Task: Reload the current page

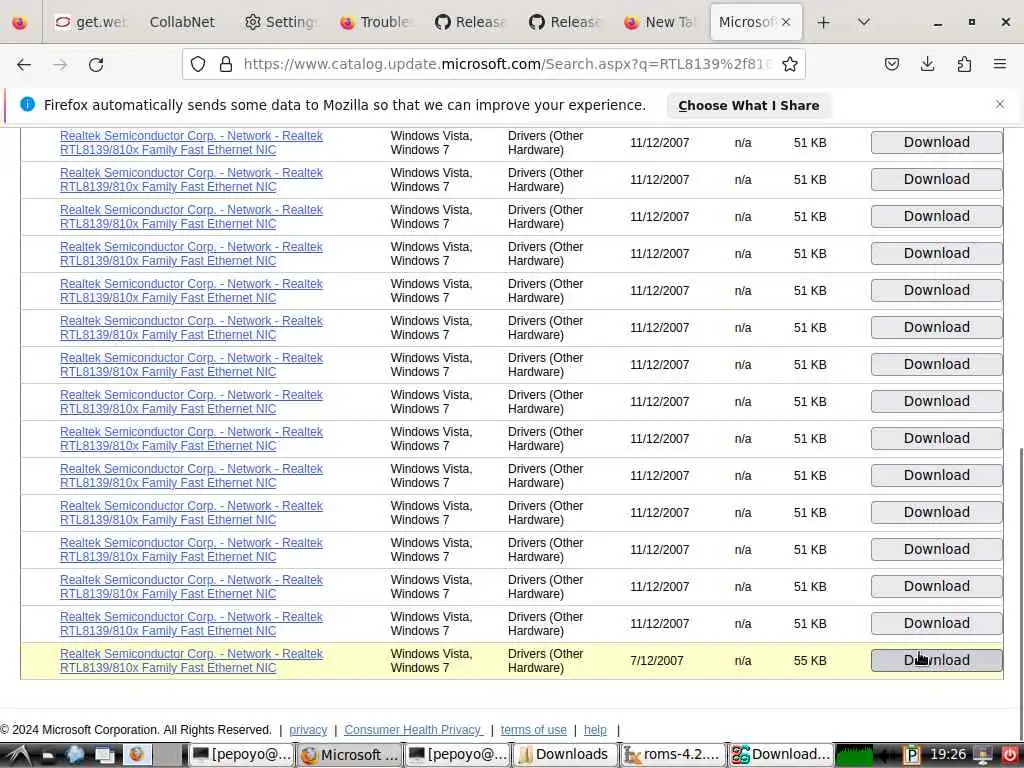Action: tap(96, 64)
